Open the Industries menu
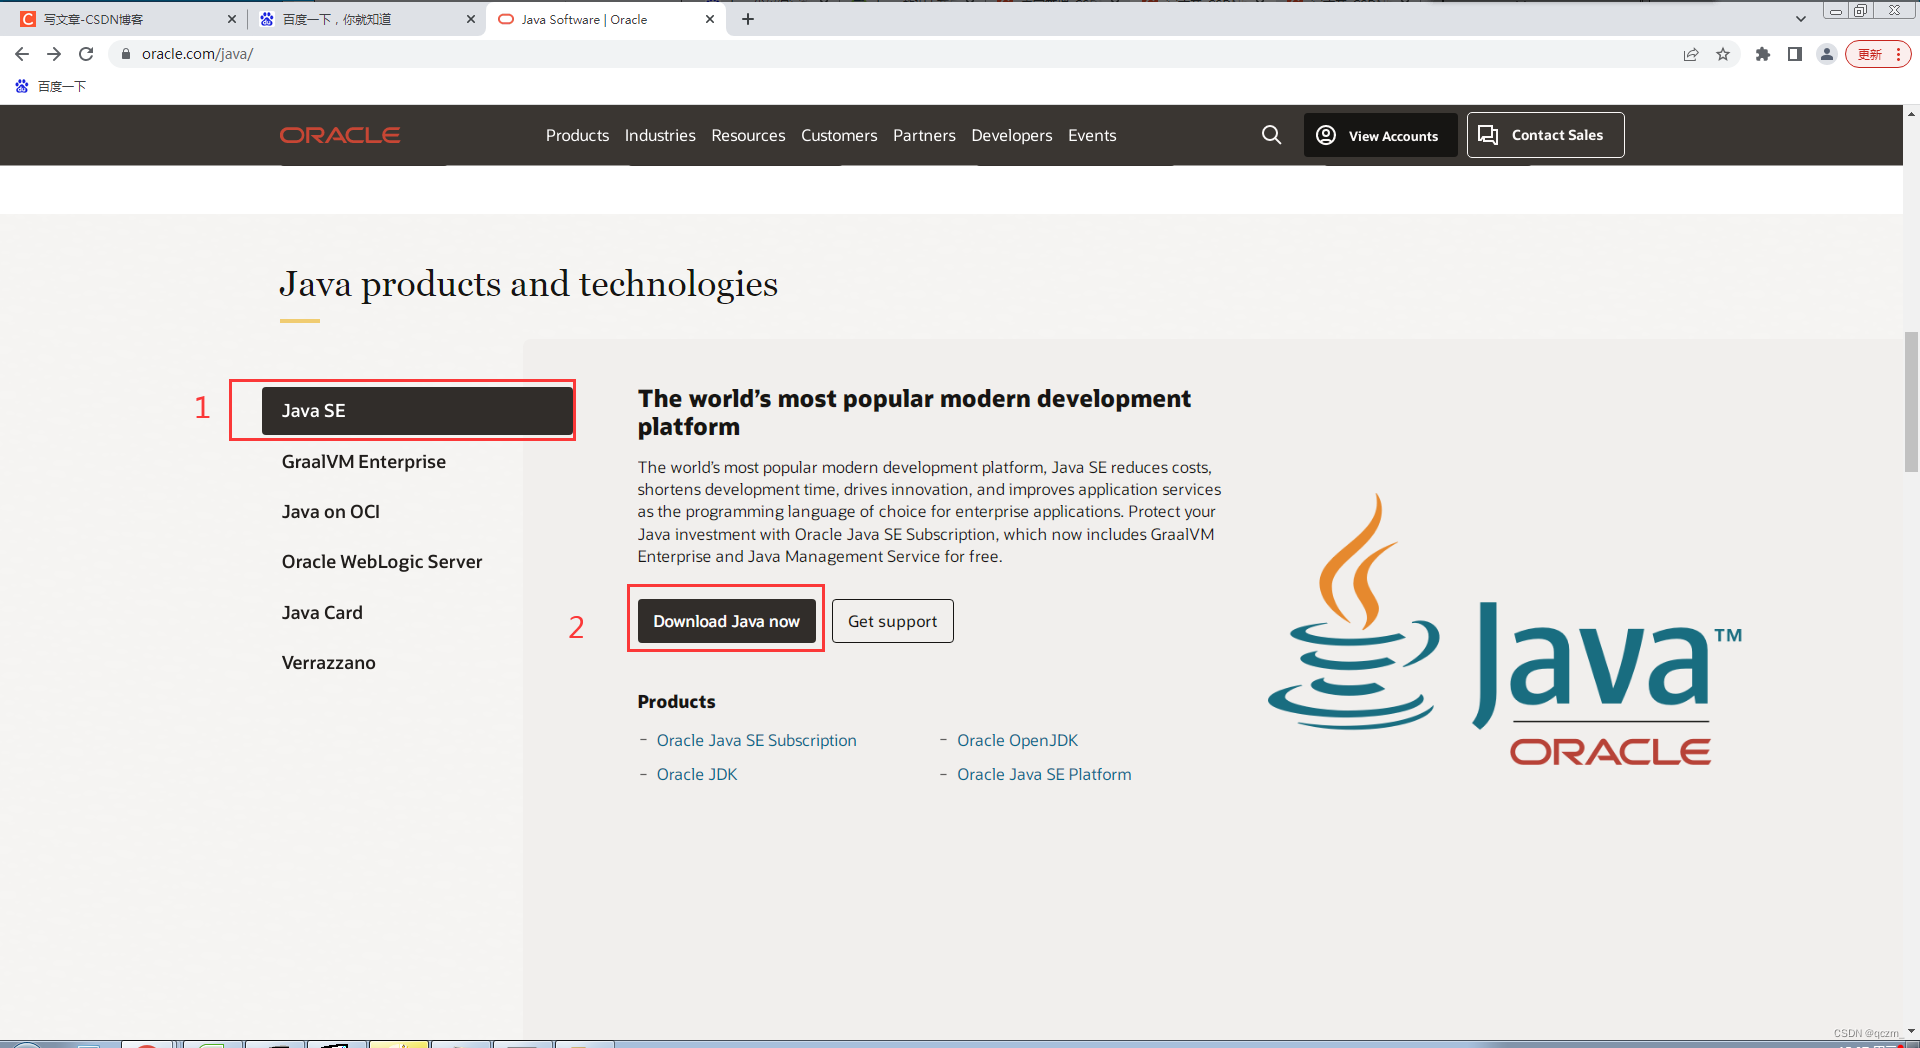Image resolution: width=1920 pixels, height=1048 pixels. (x=660, y=135)
